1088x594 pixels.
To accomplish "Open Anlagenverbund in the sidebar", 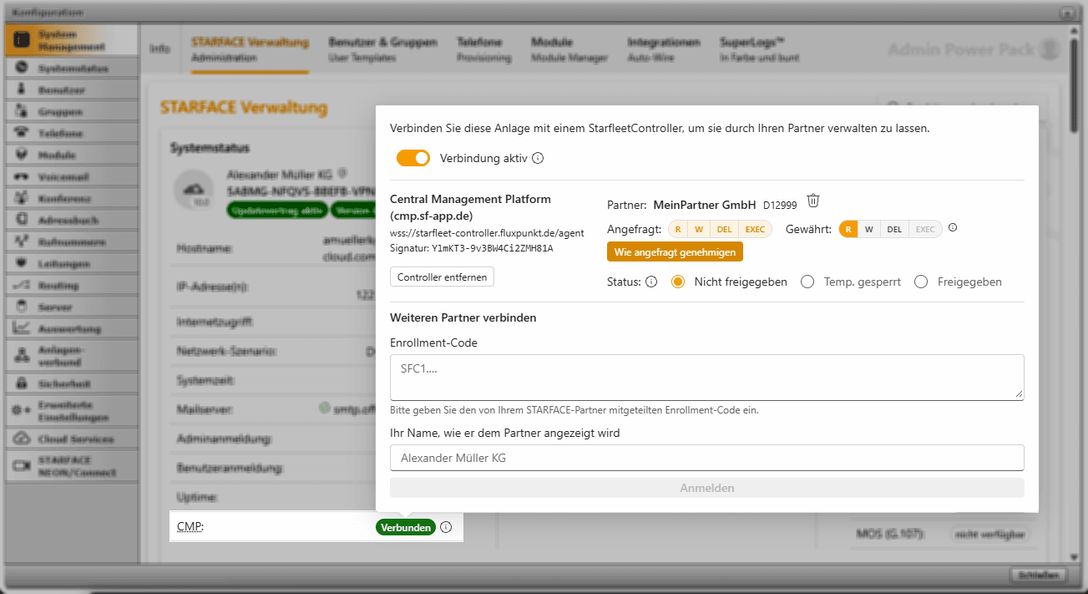I will click(71, 356).
